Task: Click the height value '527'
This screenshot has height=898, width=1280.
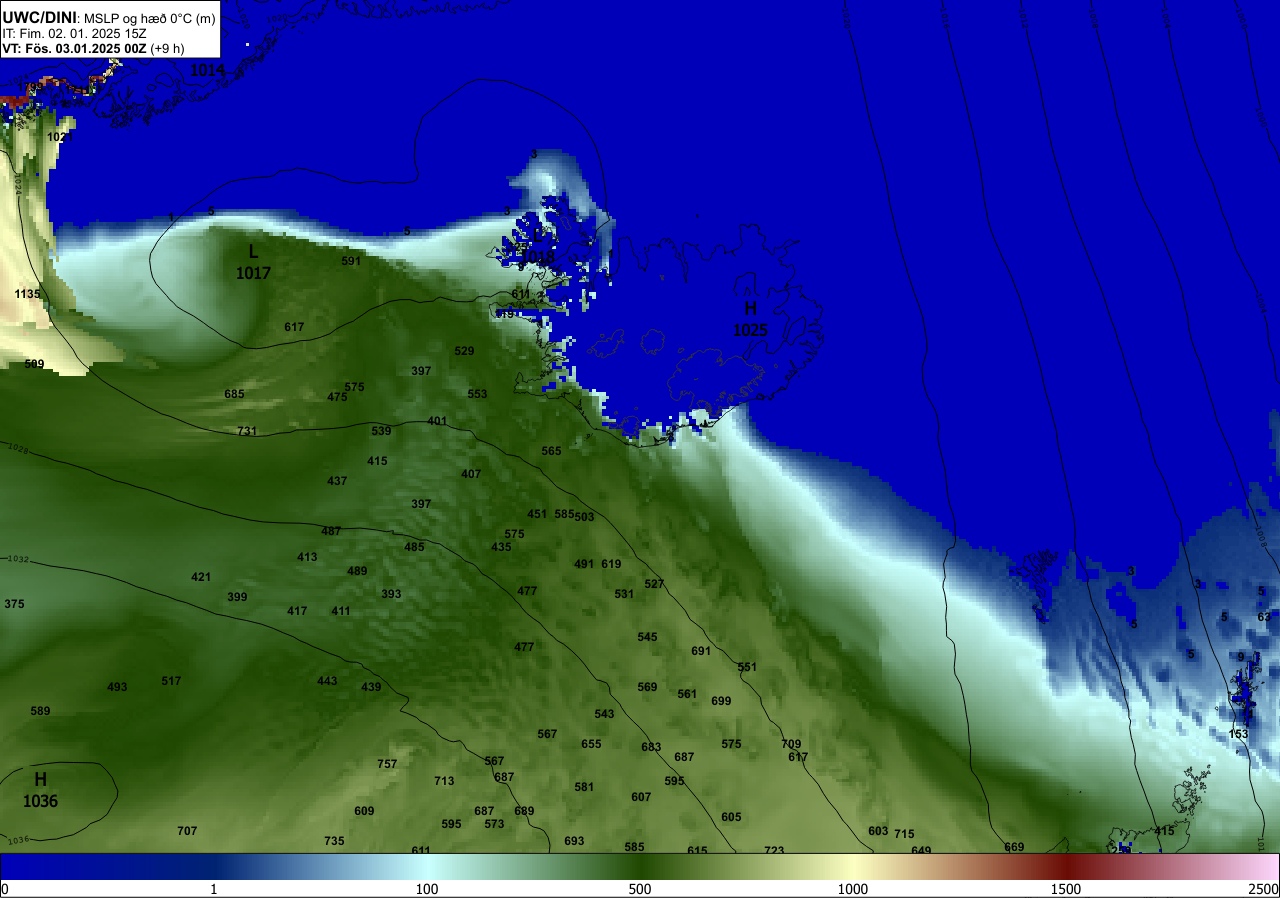Action: (x=654, y=584)
